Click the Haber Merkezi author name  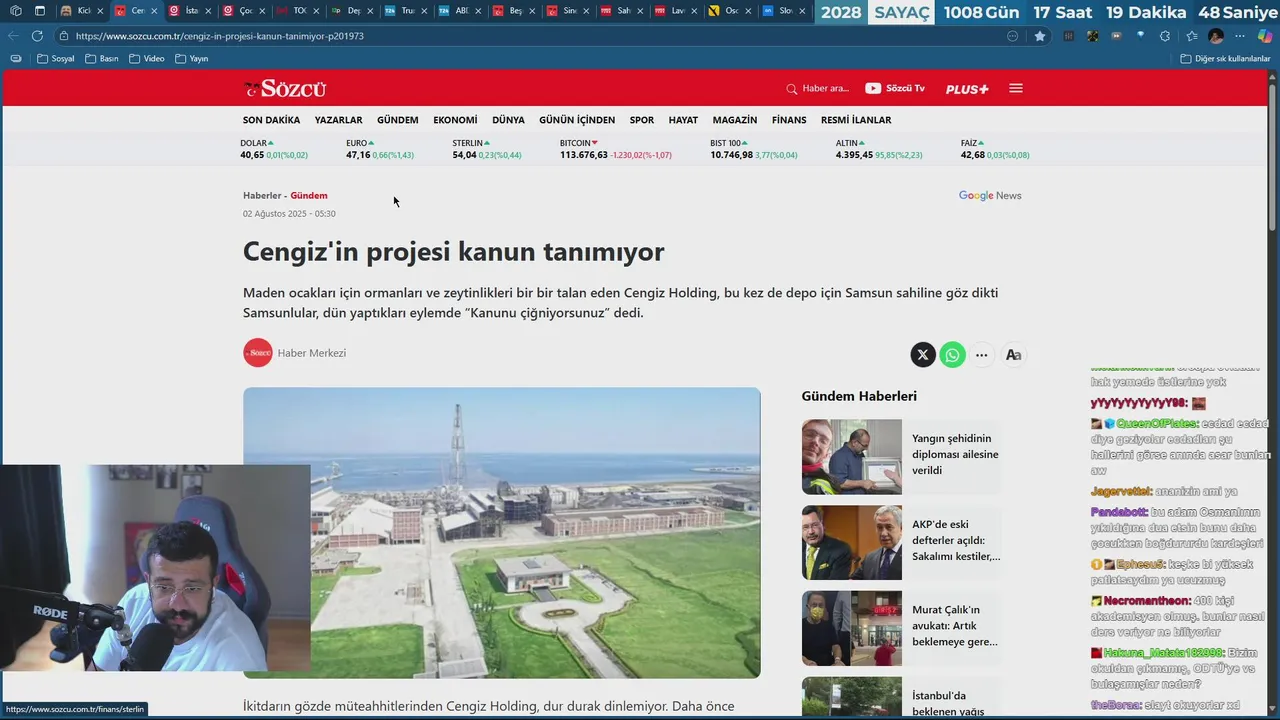(311, 353)
